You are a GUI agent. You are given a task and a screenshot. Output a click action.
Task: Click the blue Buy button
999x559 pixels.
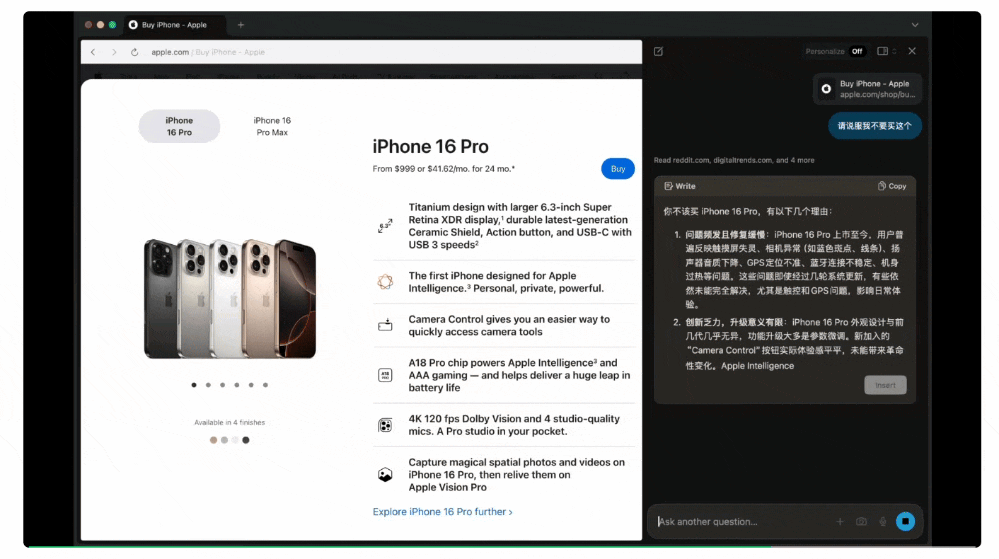pyautogui.click(x=617, y=169)
